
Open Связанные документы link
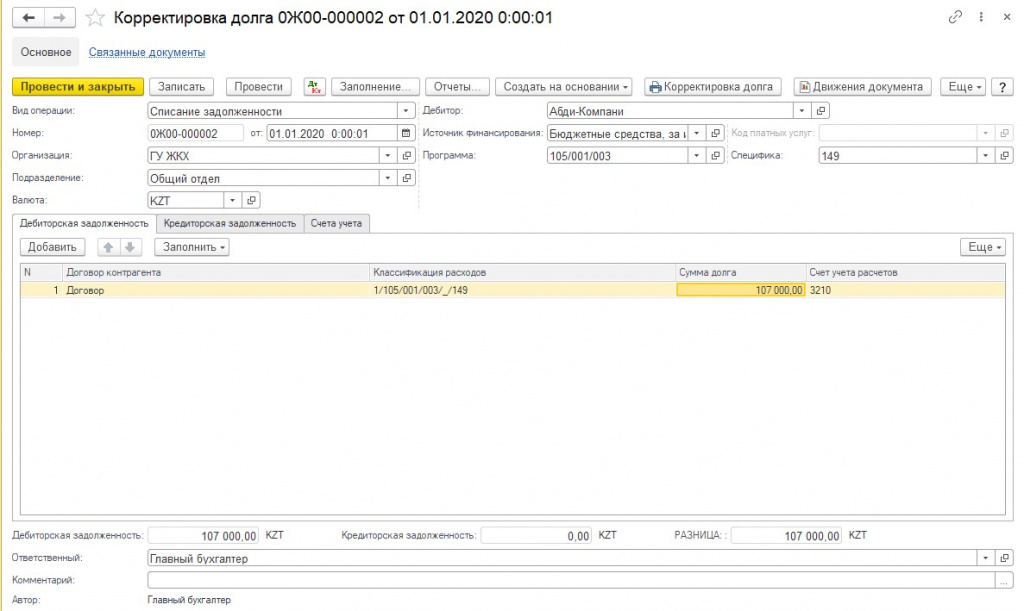click(147, 52)
